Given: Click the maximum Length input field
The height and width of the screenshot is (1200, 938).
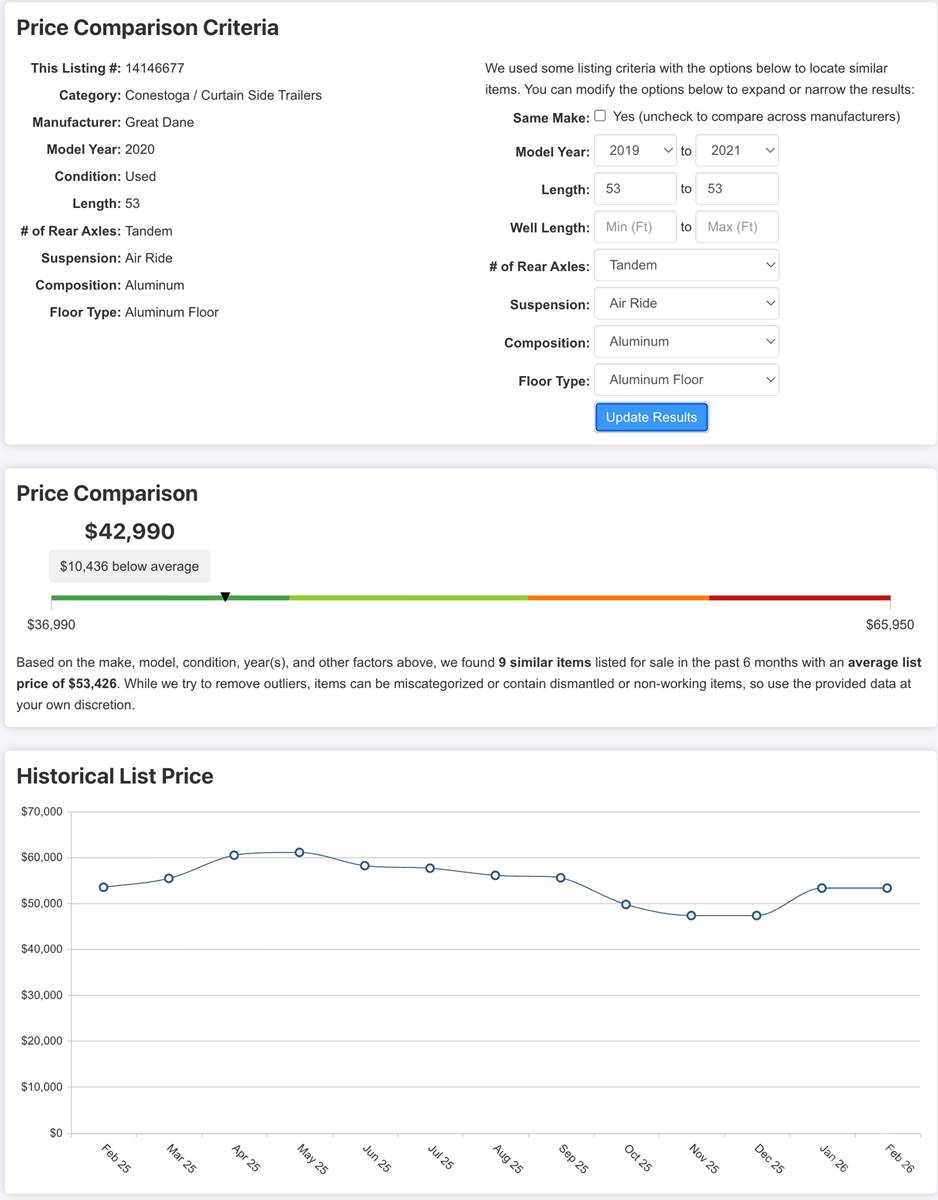Looking at the screenshot, I should [736, 189].
